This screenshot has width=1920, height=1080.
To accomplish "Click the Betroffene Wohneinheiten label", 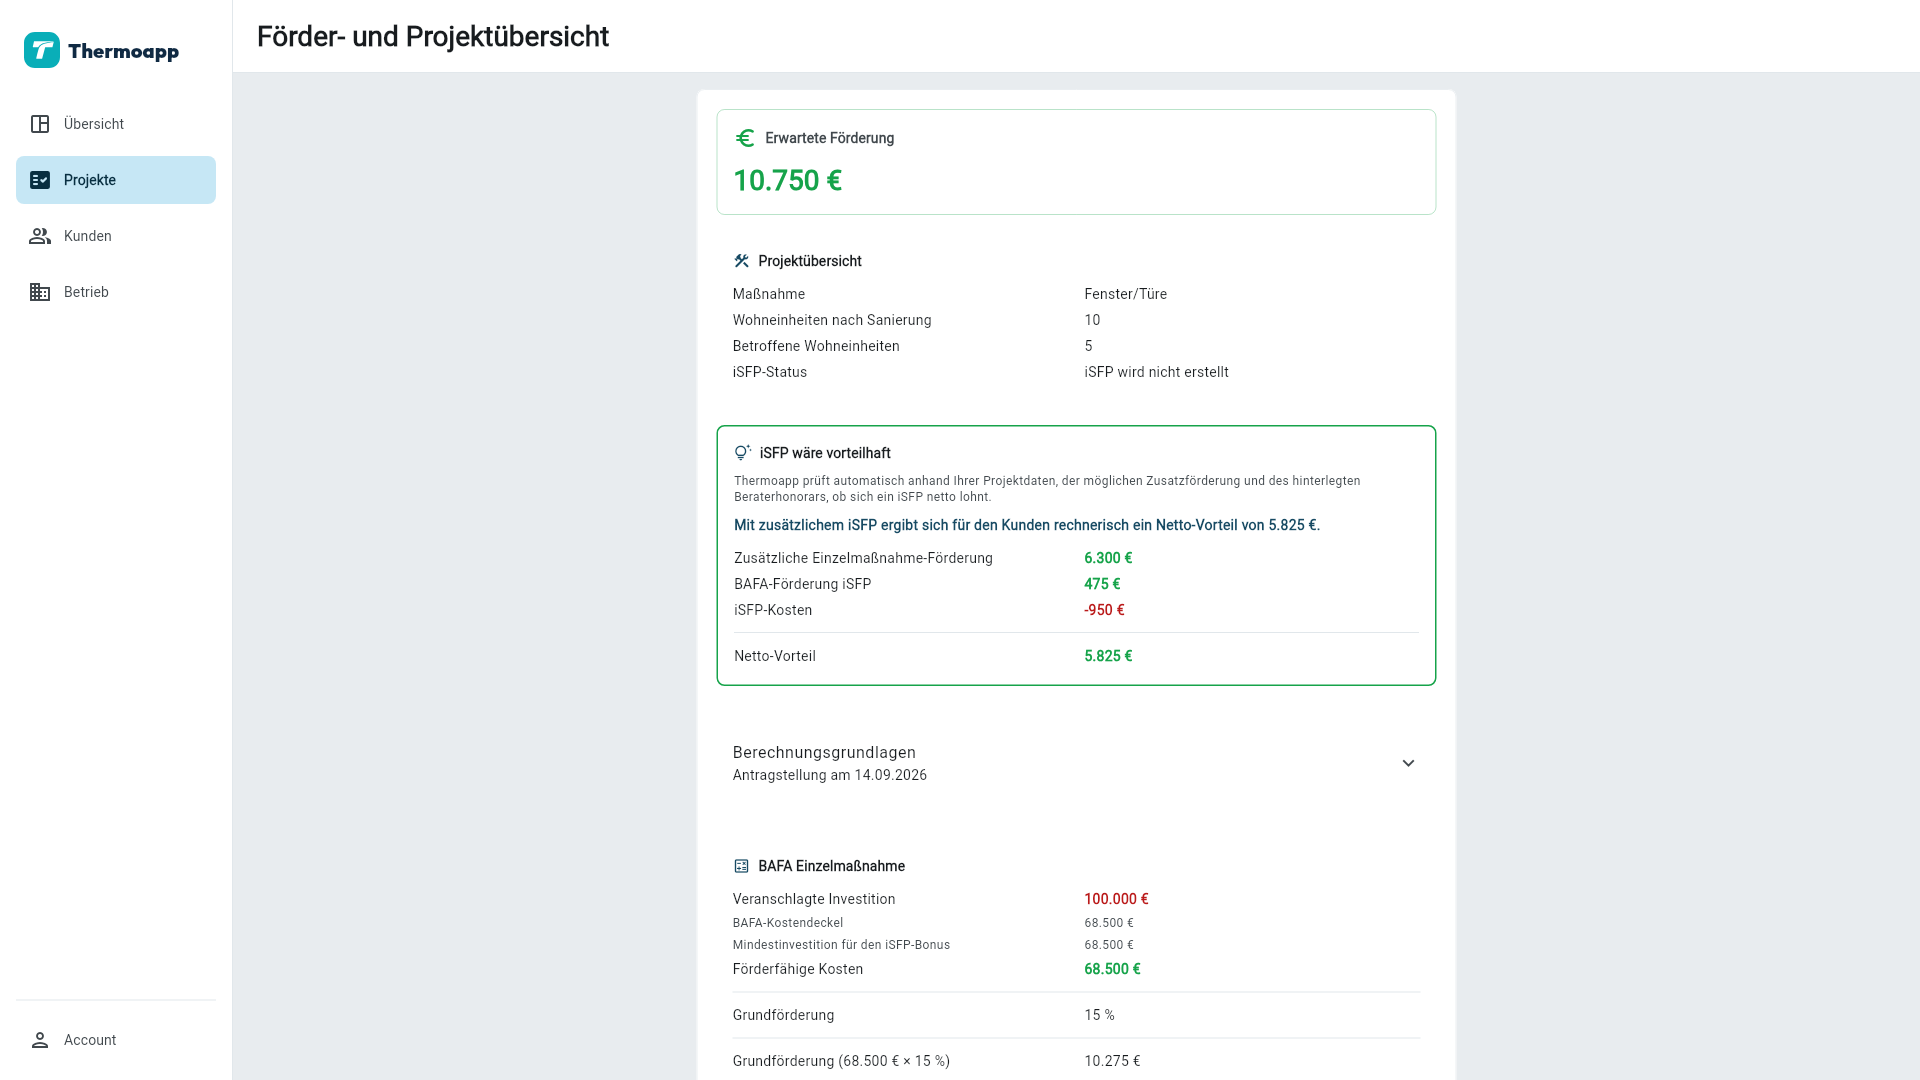I will tap(816, 346).
